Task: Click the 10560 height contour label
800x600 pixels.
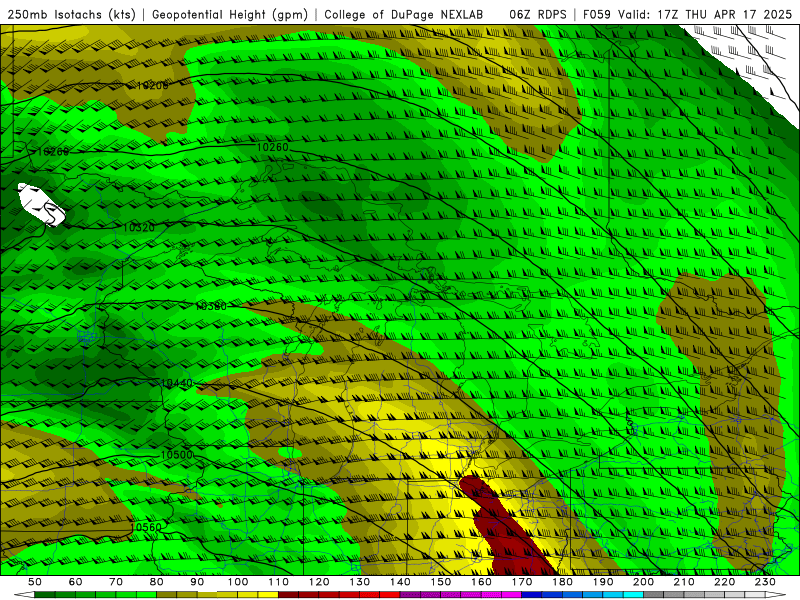Action: click(x=146, y=527)
